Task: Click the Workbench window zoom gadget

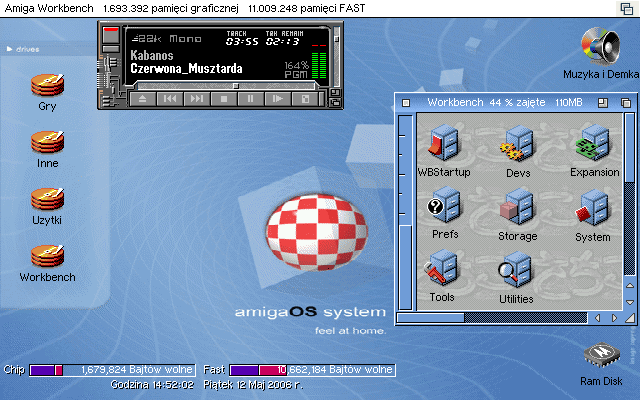Action: tap(603, 103)
